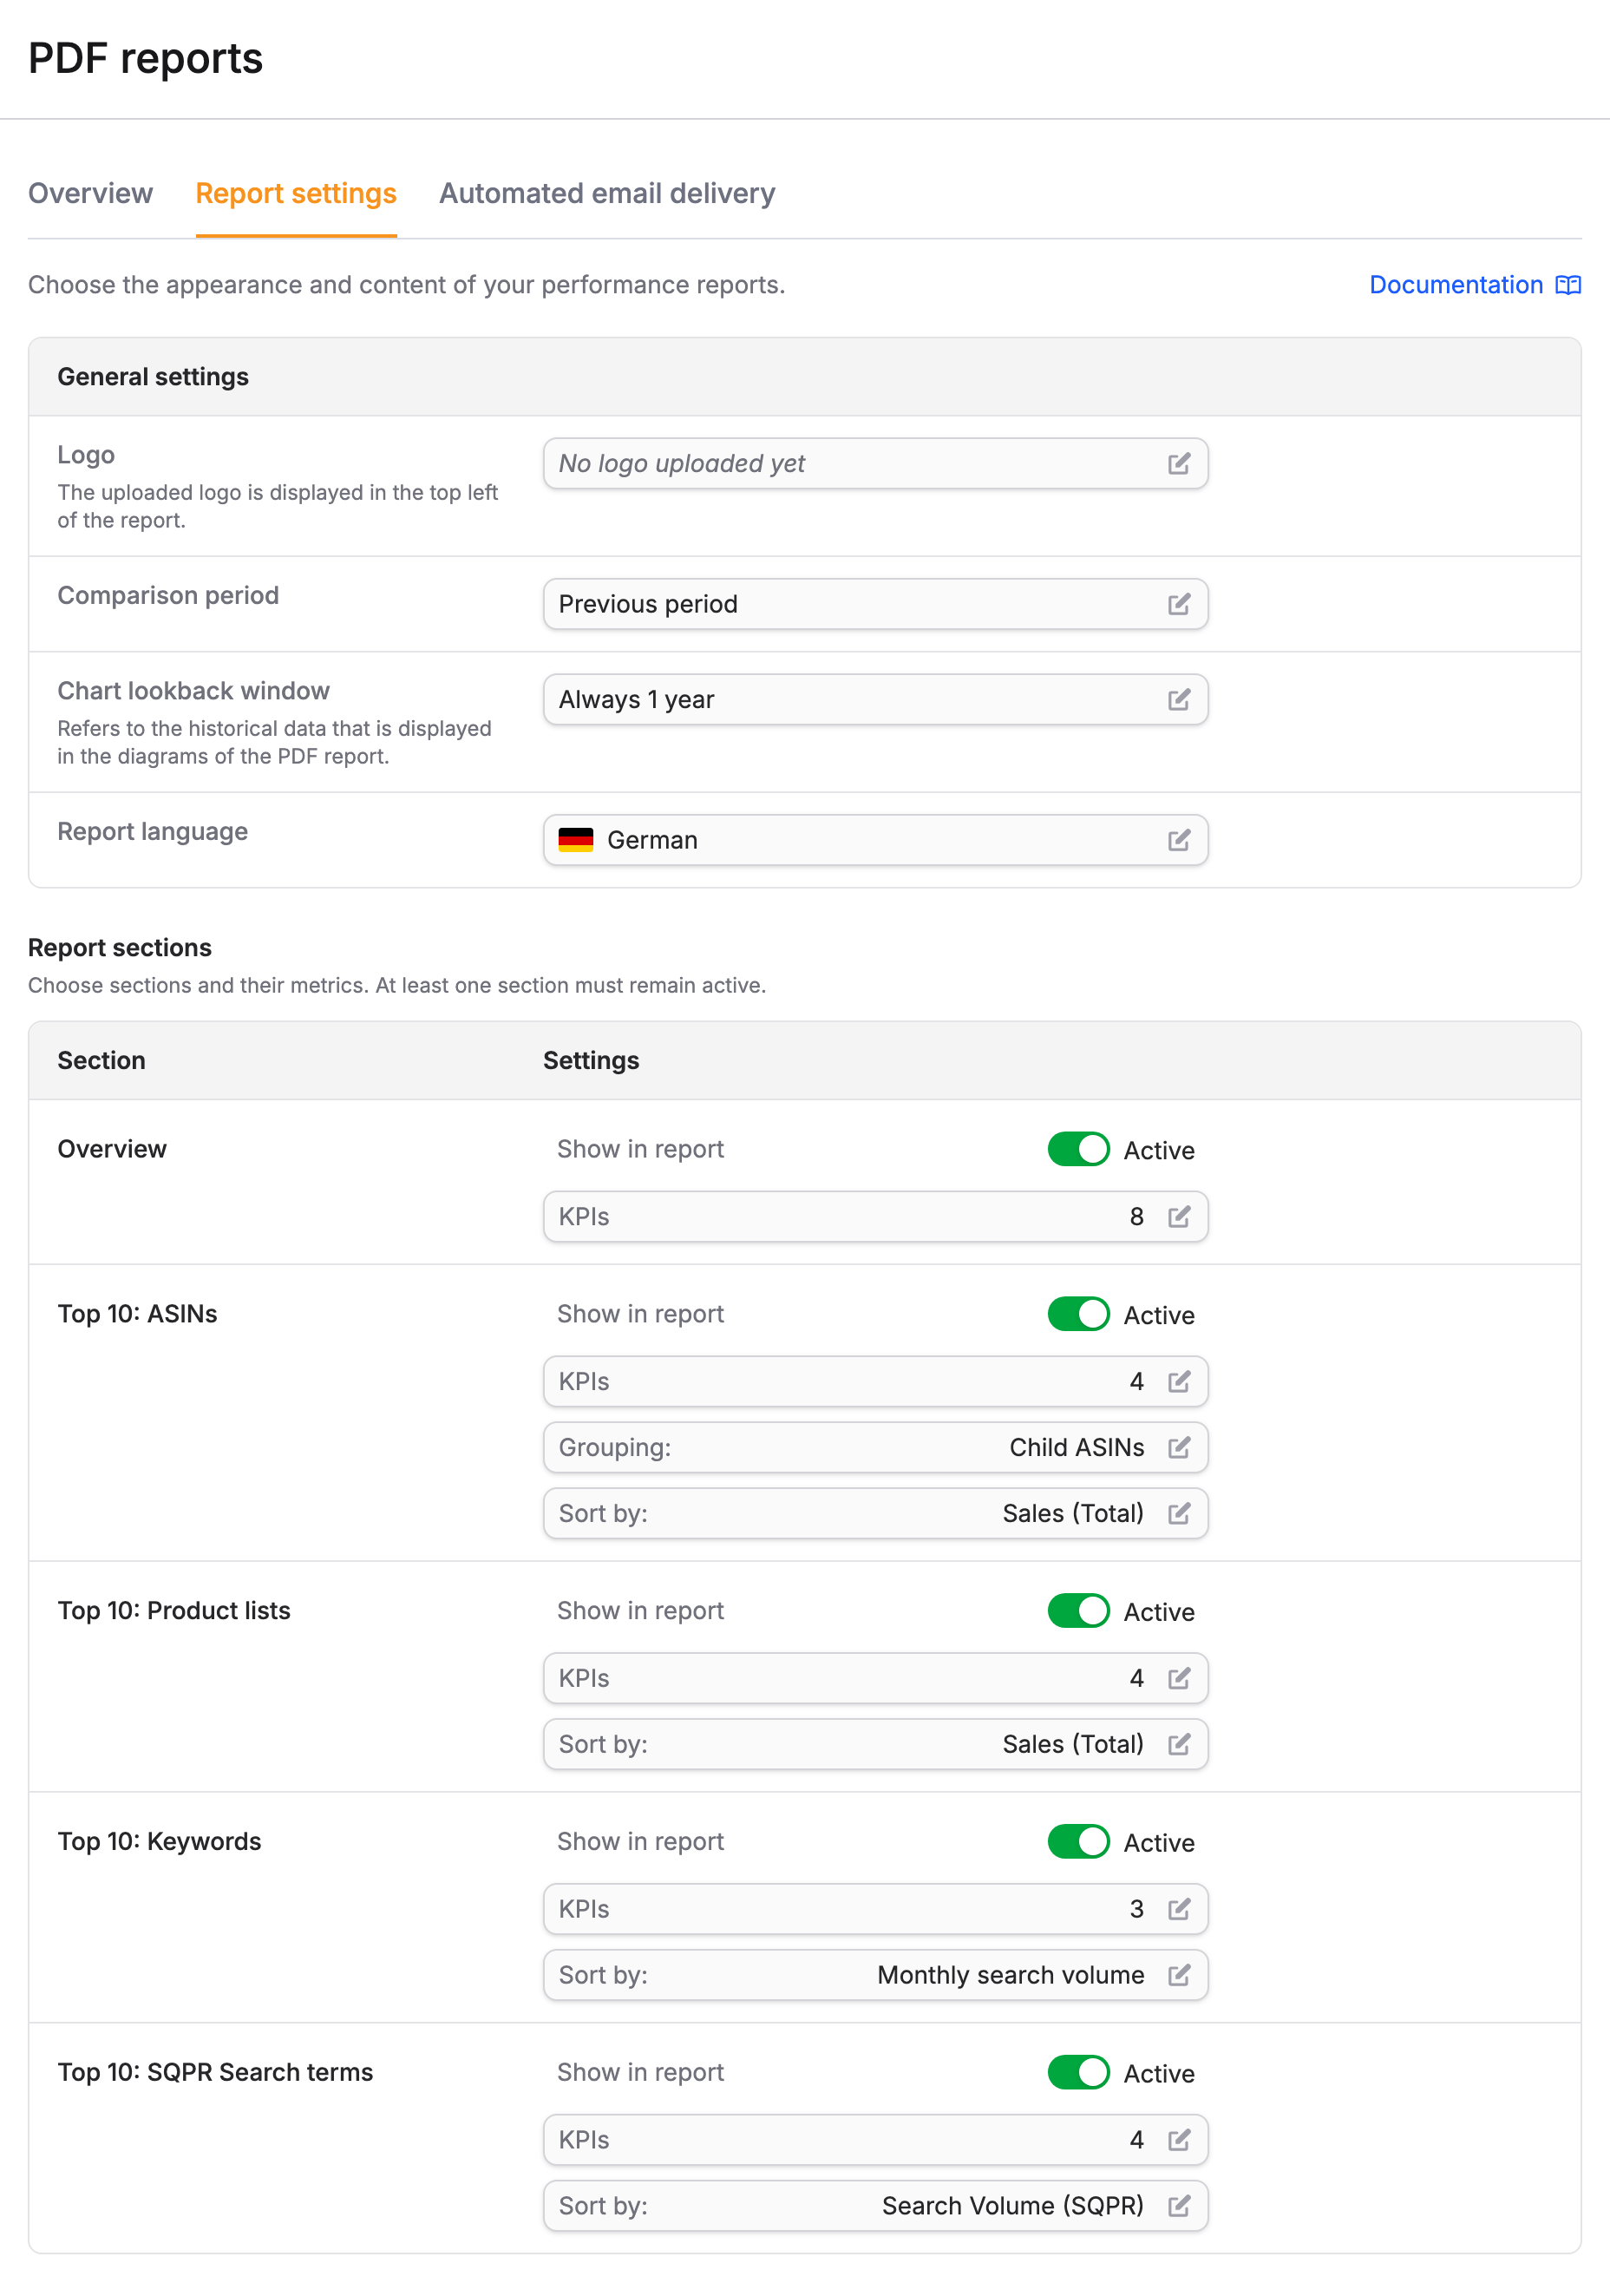Screen dimensions: 1610x2296
Task: Click the General settings header
Action: (x=153, y=377)
